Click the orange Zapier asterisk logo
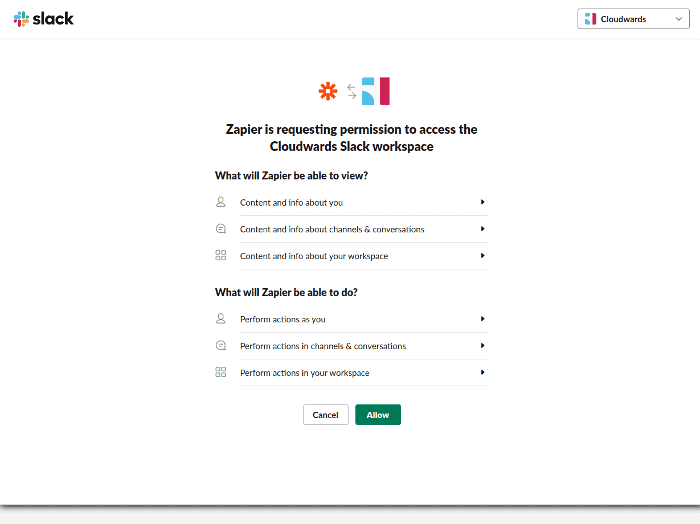Viewport: 700px width, 524px height. click(x=328, y=91)
